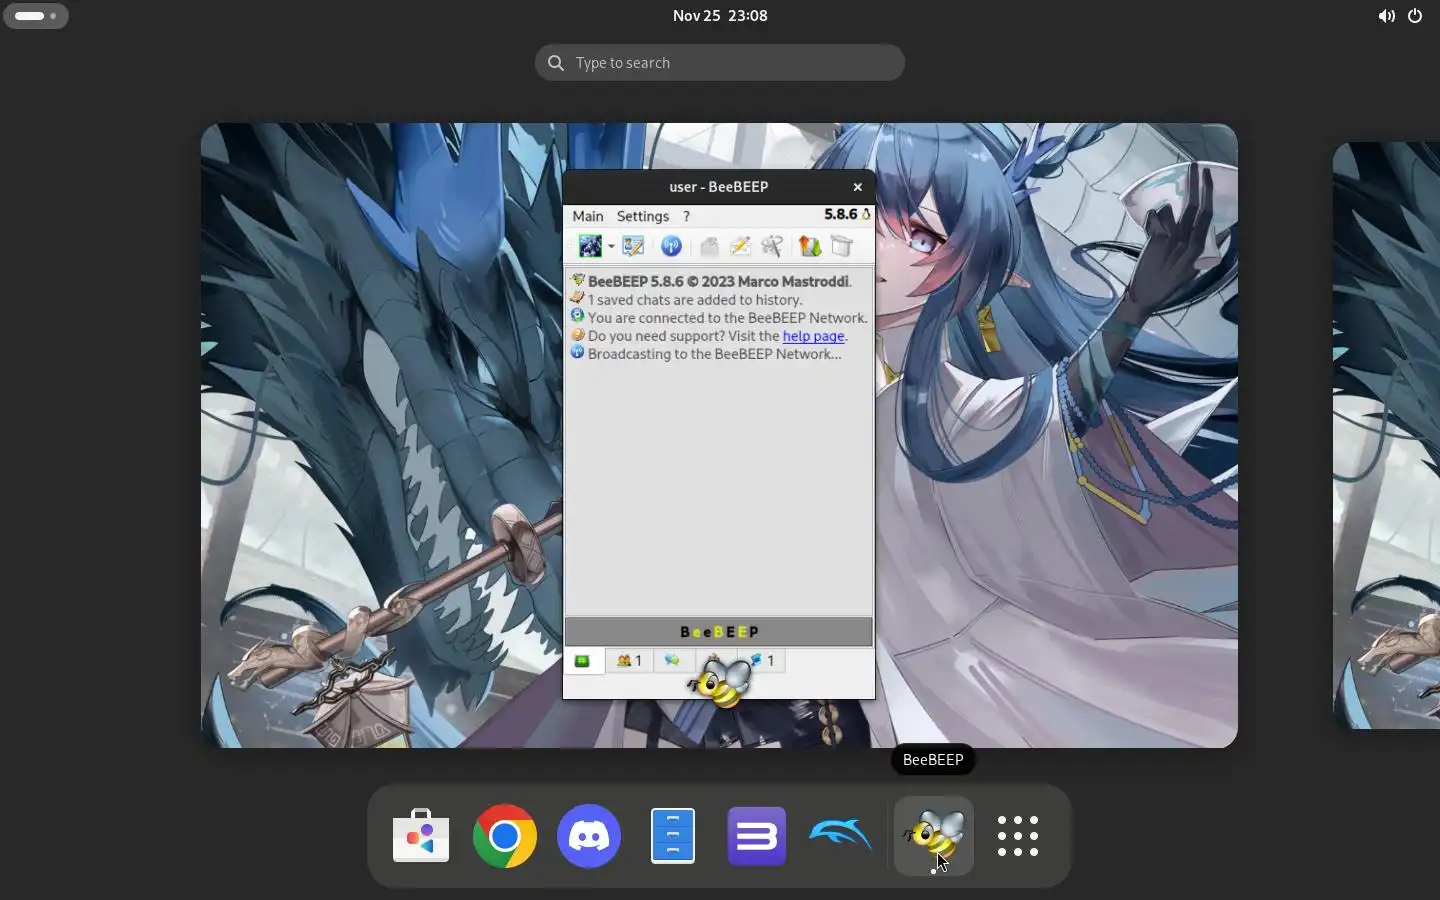Viewport: 1440px width, 900px height.
Task: Click '1 saved chats are added to history' line
Action: pos(694,300)
